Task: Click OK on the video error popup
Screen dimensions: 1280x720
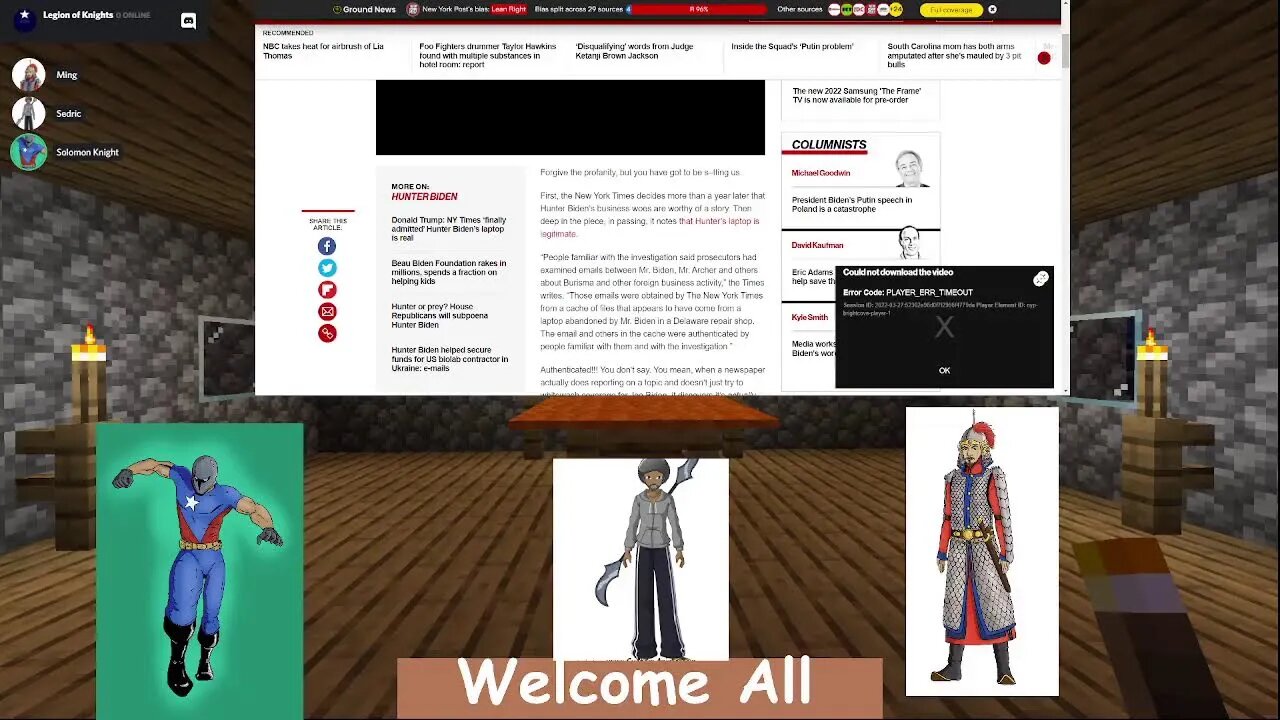Action: 944,371
